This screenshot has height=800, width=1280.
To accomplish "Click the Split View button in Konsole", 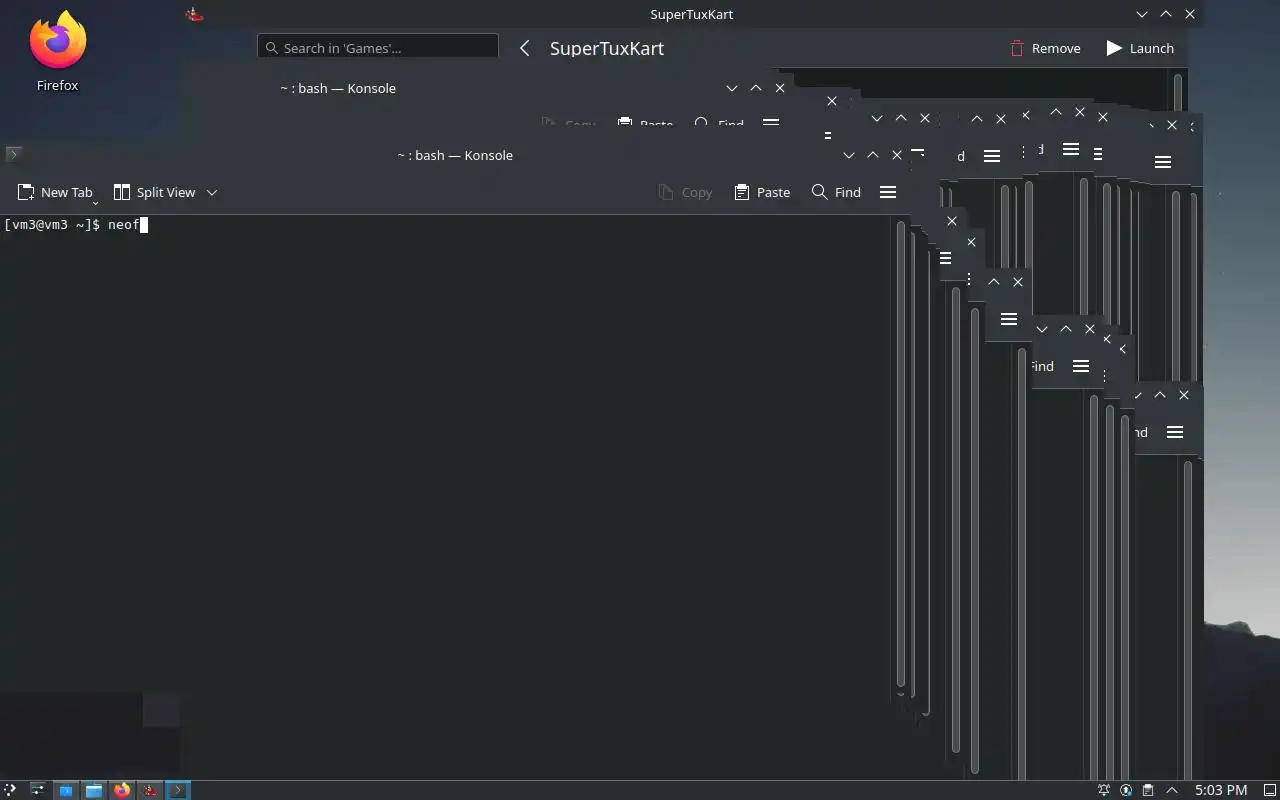I will (155, 192).
